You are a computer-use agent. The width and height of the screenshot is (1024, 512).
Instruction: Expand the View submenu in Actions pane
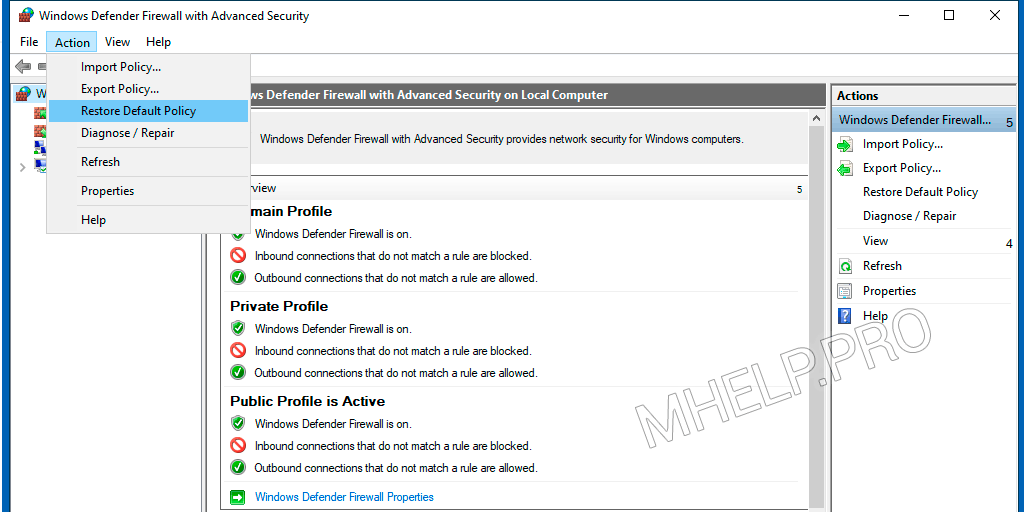tap(1008, 243)
